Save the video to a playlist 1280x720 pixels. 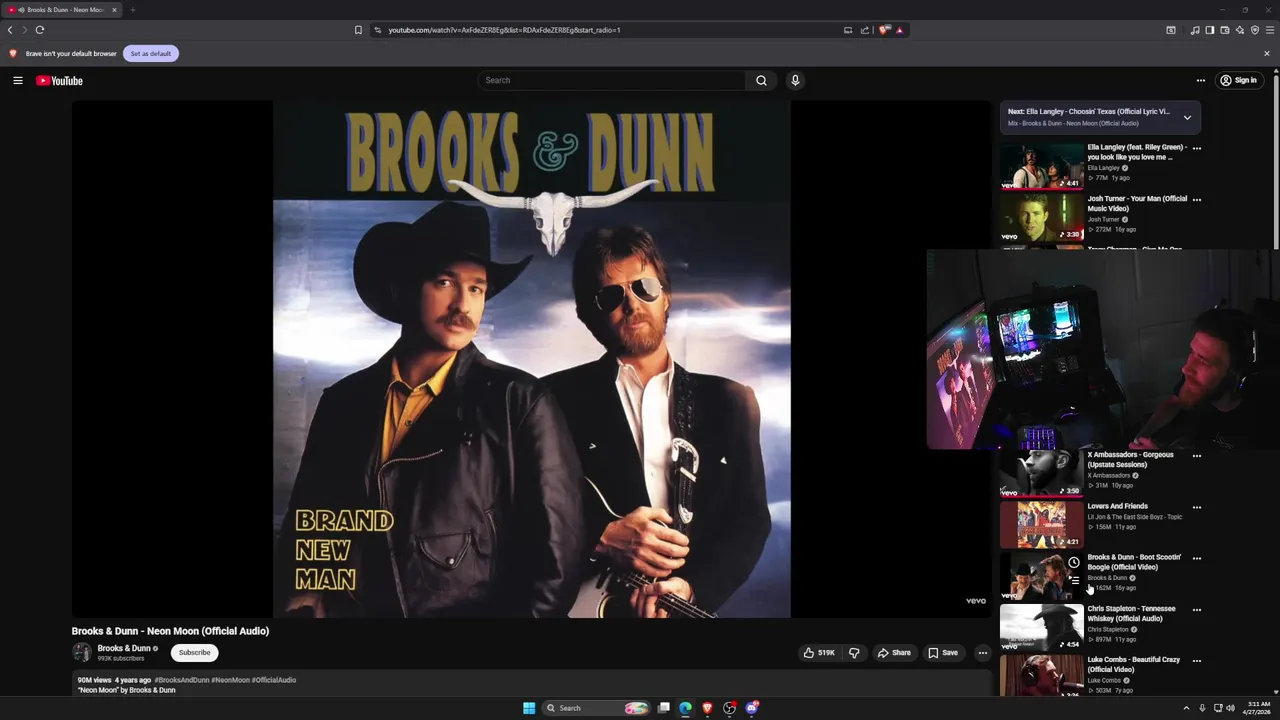(x=942, y=653)
